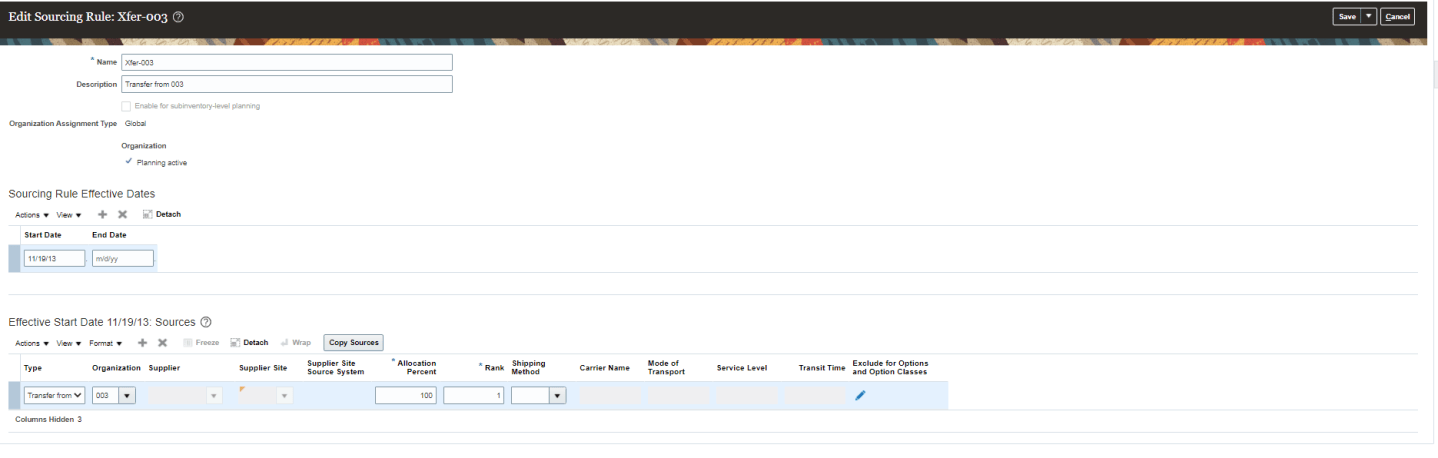Click the Columns Hidden 3 text
Image resolution: width=1438 pixels, height=458 pixels.
(x=48, y=419)
